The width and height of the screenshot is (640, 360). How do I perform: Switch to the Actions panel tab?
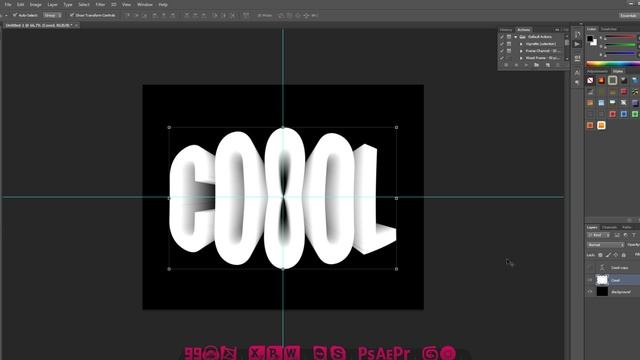524,30
